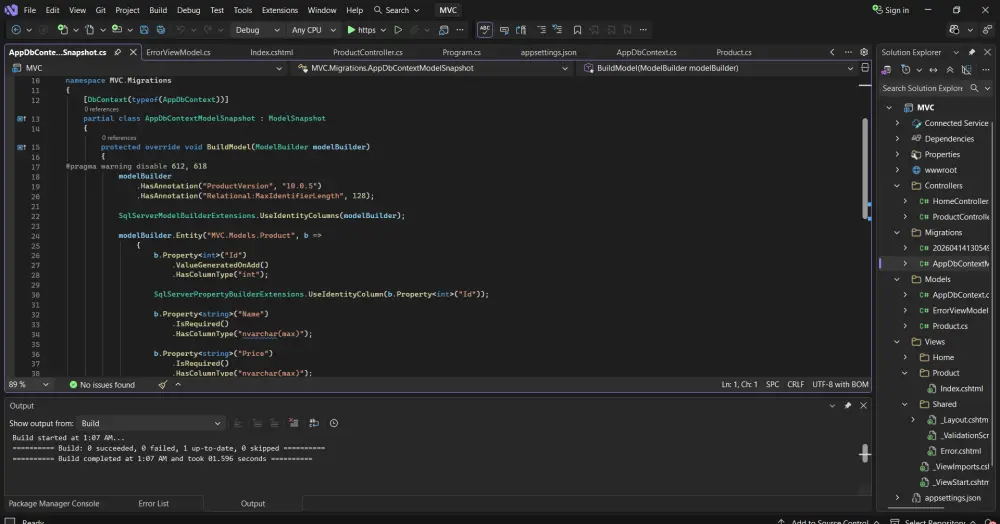Switch to the appsettings.json tab
This screenshot has width=1000, height=524.
548,52
